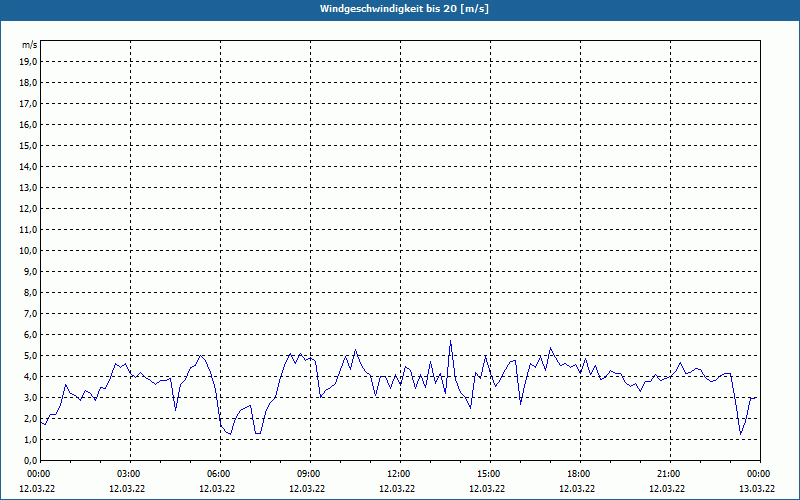
Task: Click the 5,0 y-axis label
Action: [x=31, y=356]
